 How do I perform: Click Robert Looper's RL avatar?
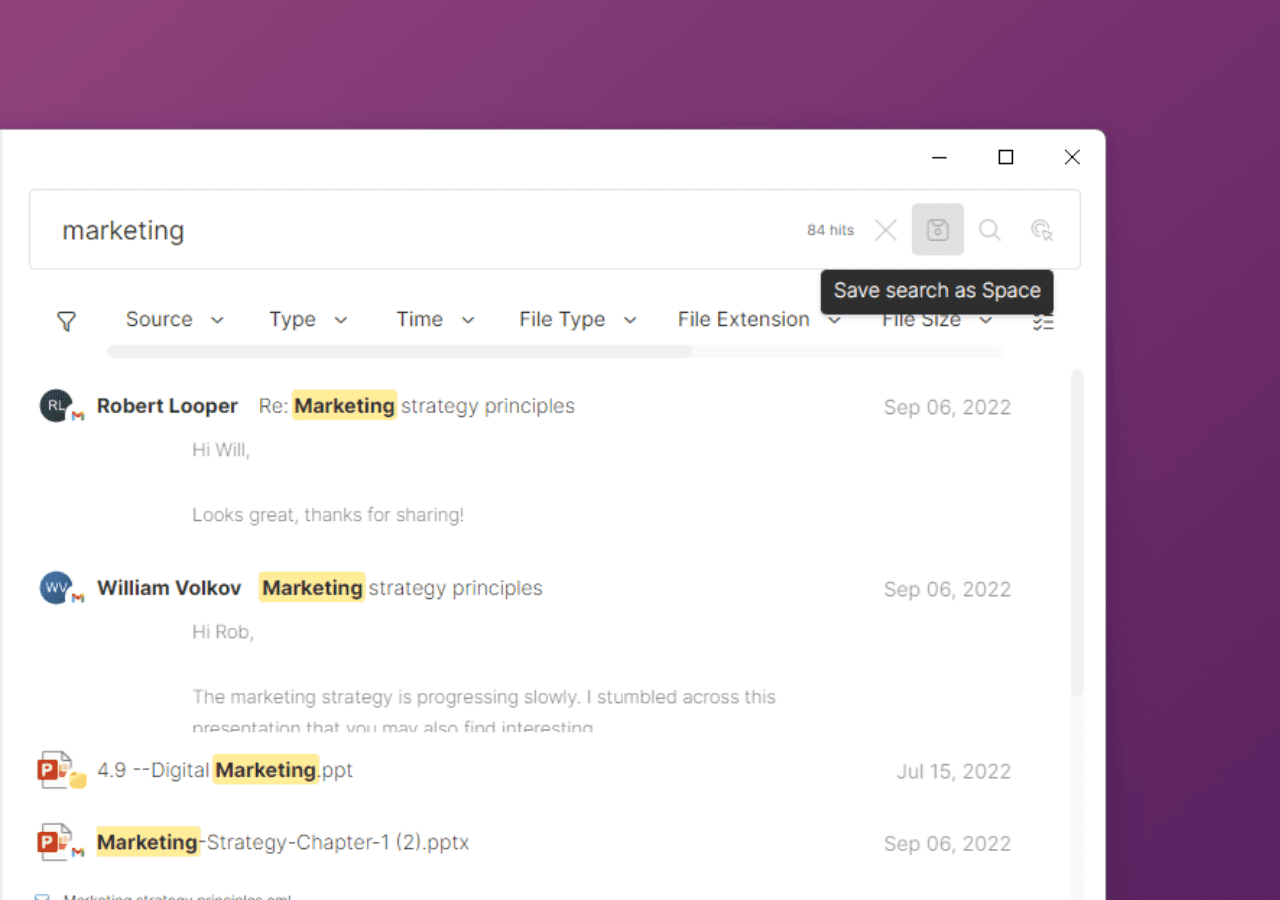56,406
